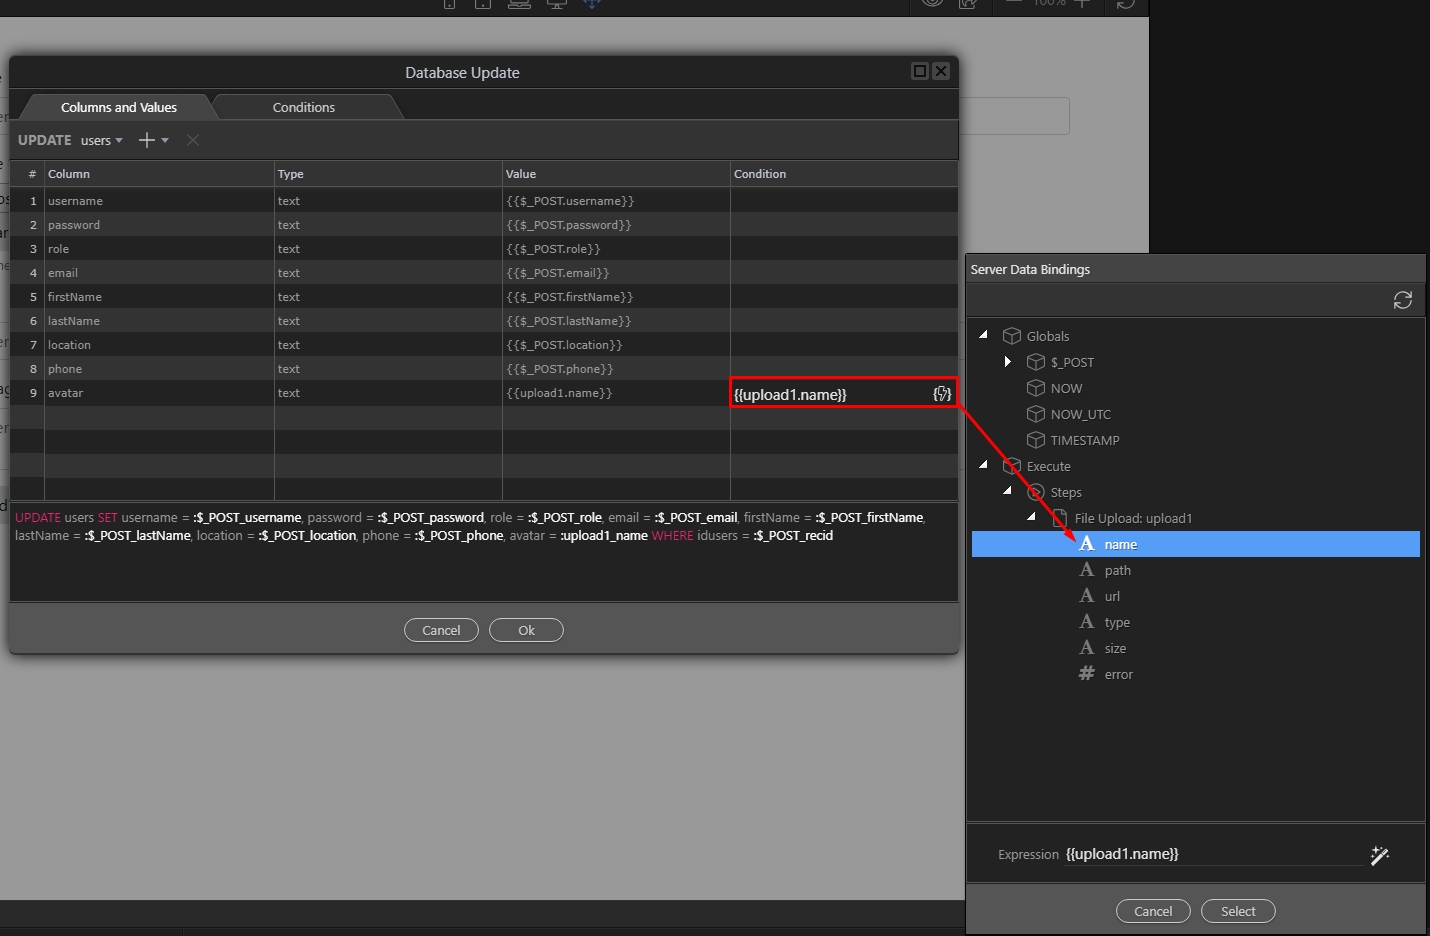Screen dimensions: 1430x936
Task: Click the {{$_POST.username}} value cell
Action: tap(616, 201)
